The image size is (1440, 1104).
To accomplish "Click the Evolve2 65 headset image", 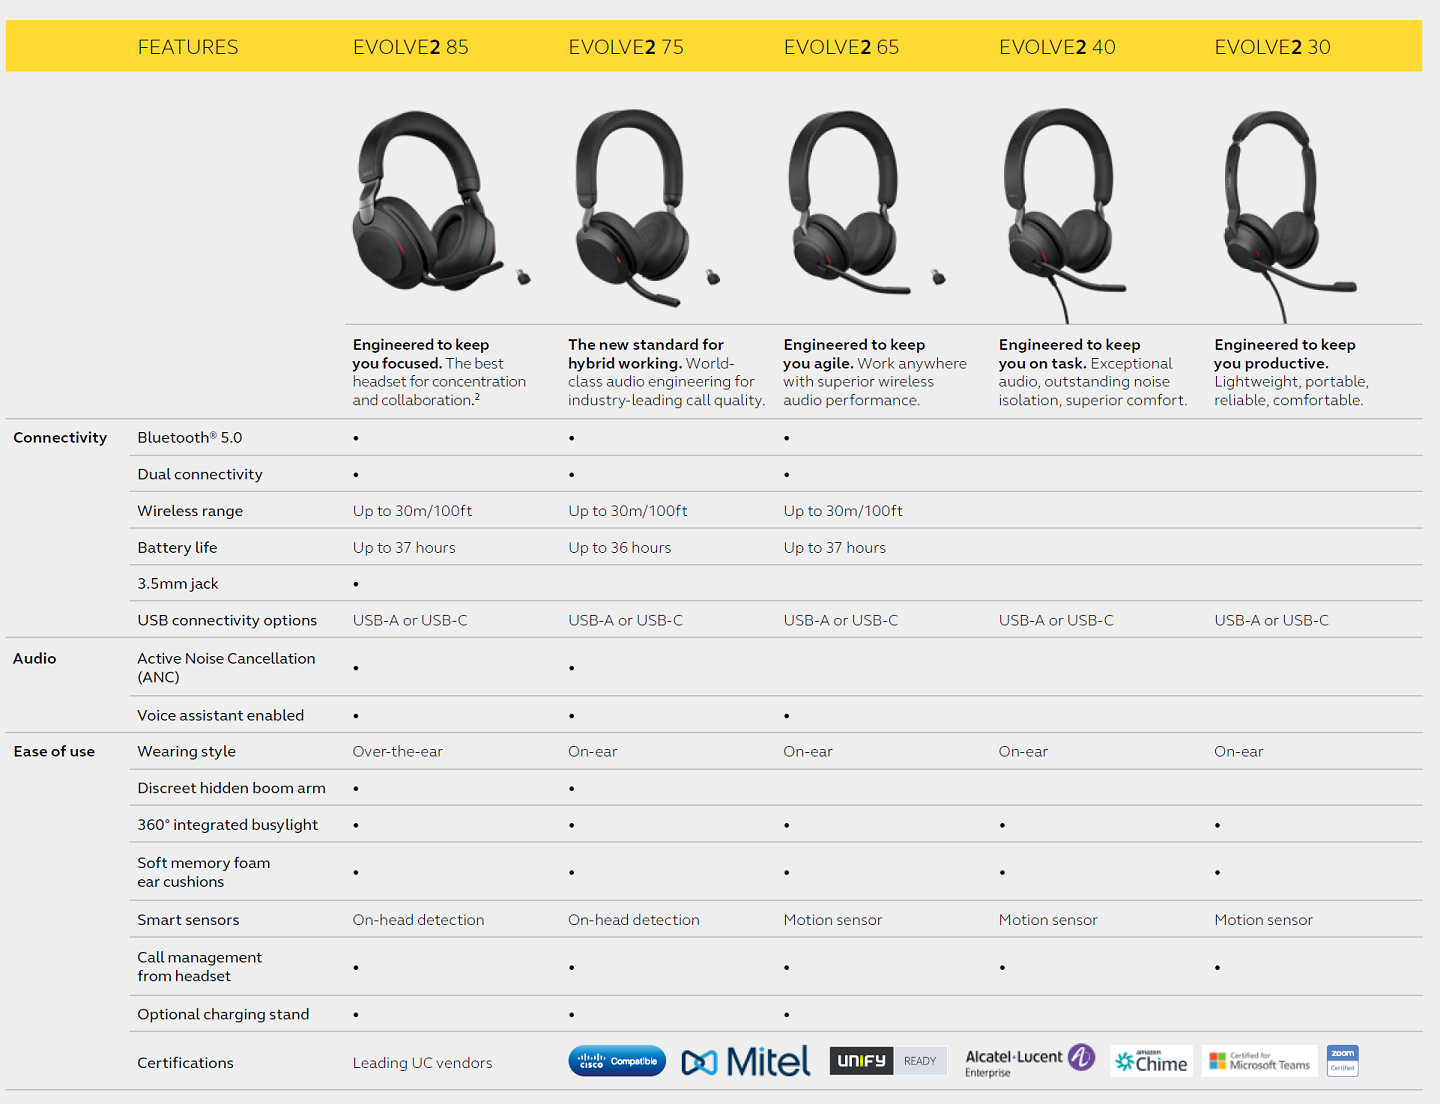I will click(x=850, y=201).
